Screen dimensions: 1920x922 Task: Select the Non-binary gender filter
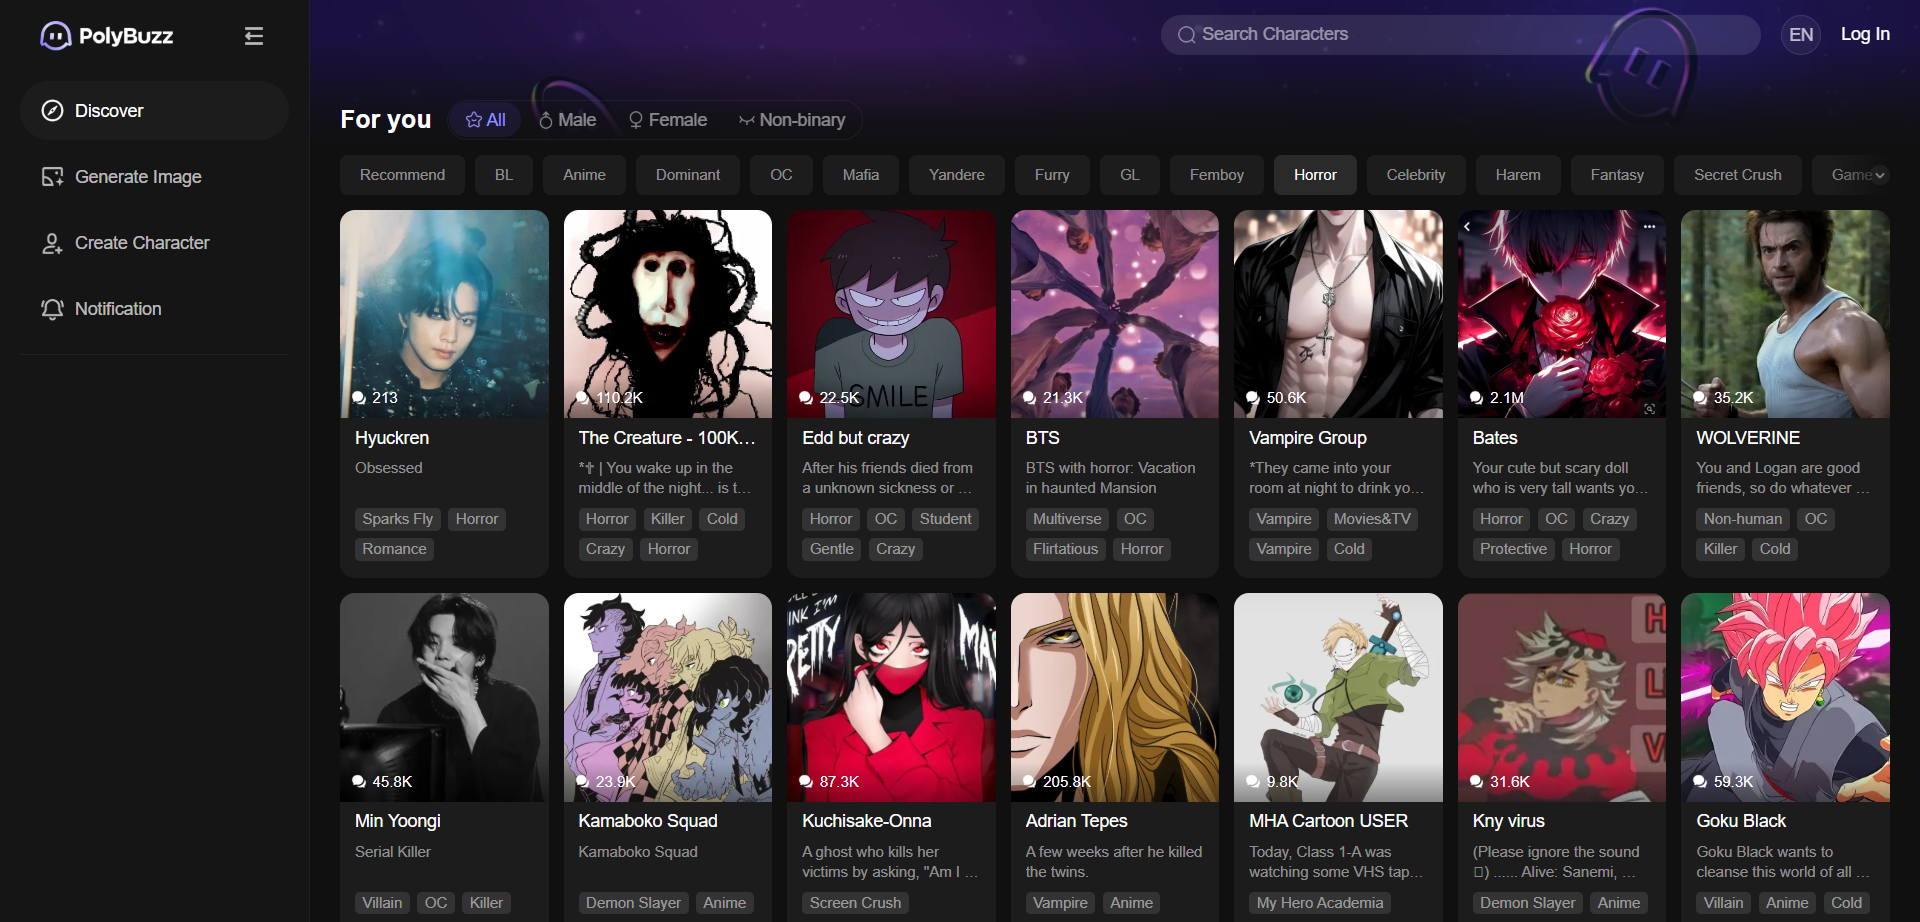[x=792, y=120]
